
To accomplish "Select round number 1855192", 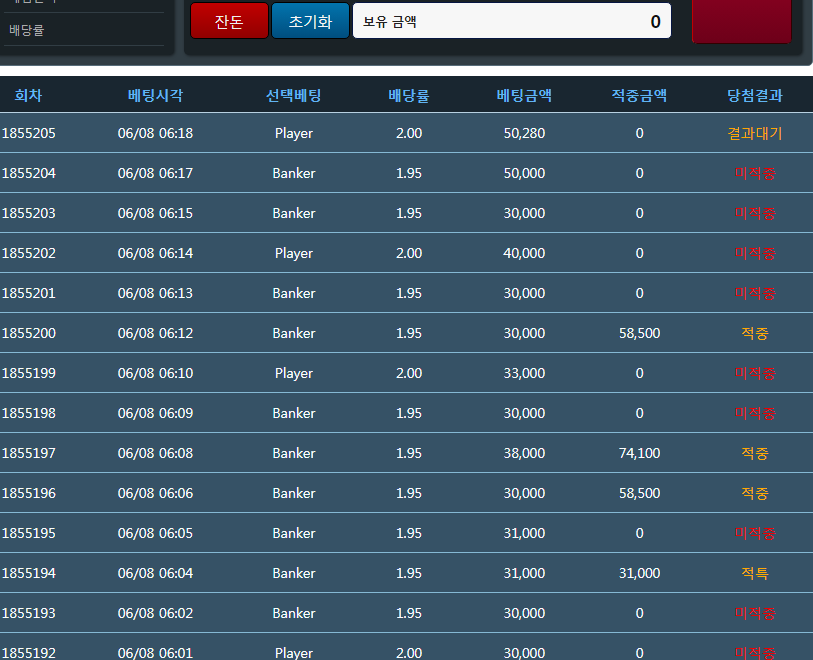I will coord(29,652).
